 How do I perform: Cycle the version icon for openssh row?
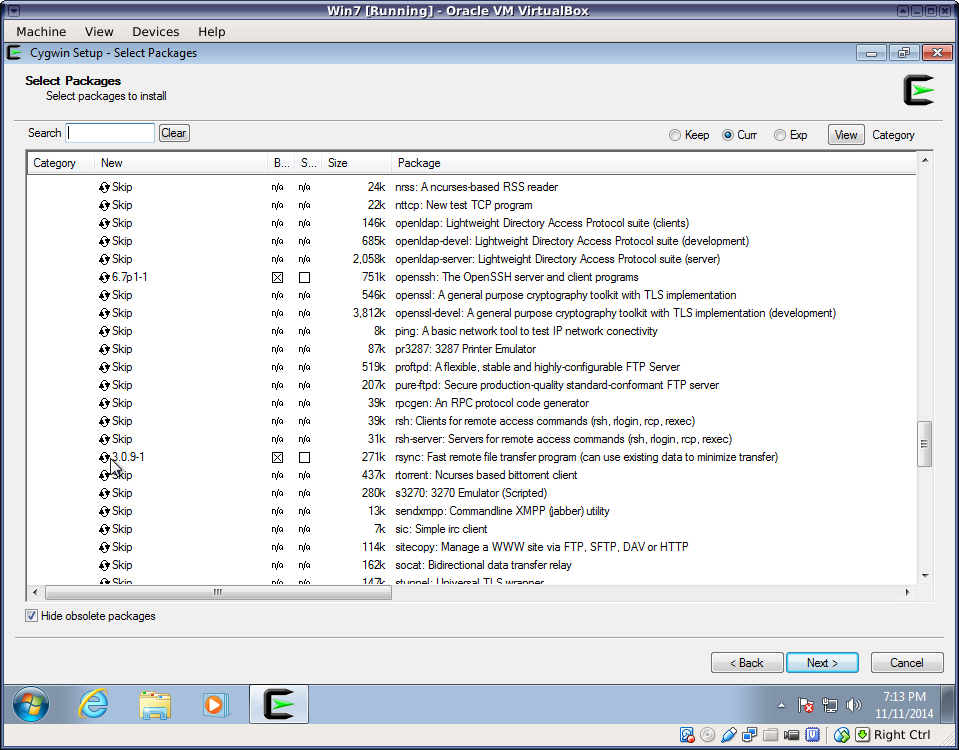pyautogui.click(x=104, y=277)
